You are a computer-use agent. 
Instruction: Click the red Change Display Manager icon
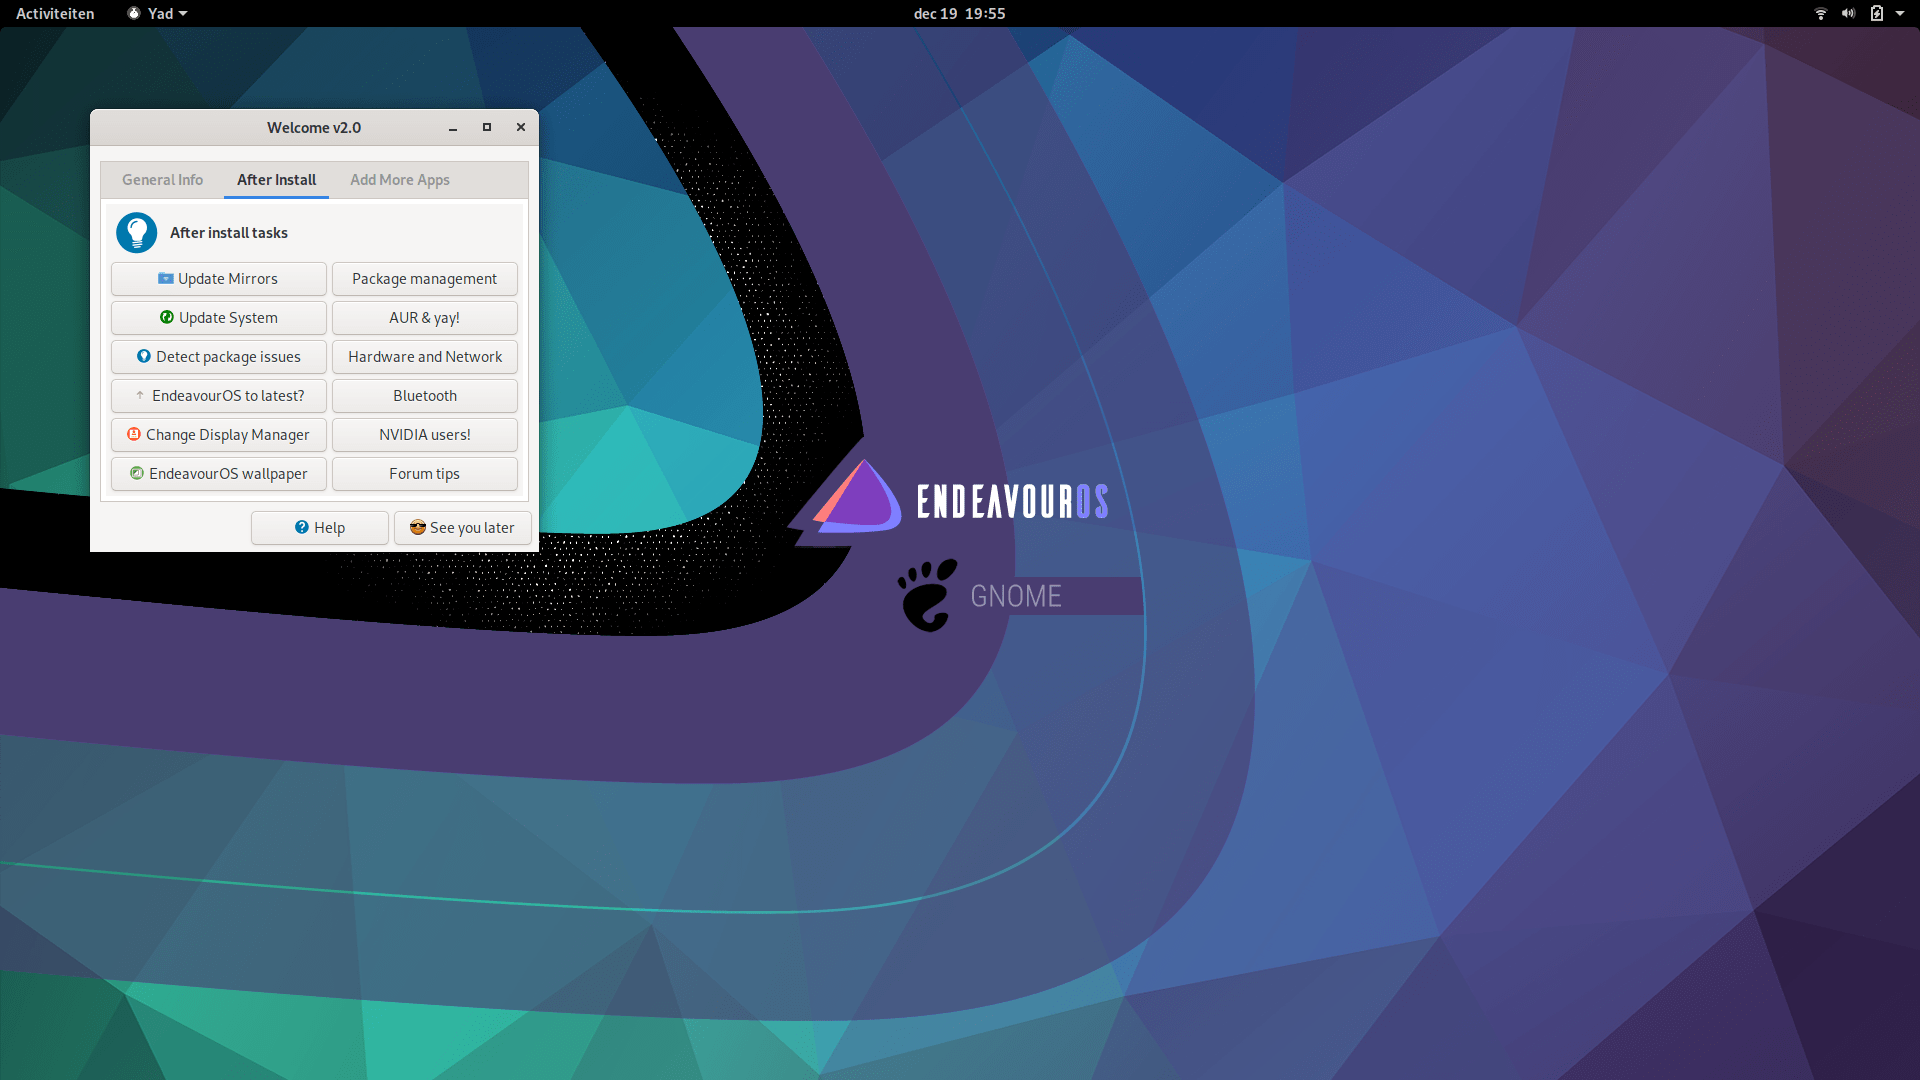(134, 435)
